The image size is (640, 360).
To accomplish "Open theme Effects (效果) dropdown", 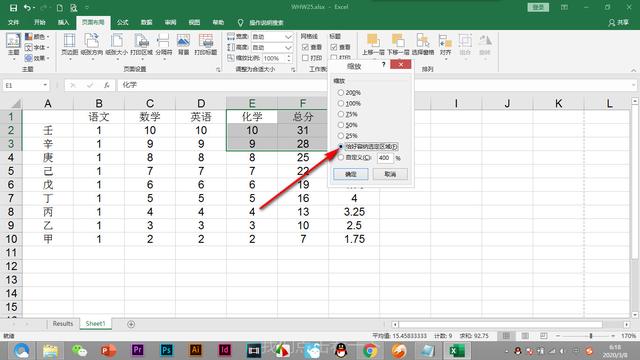I will (37, 58).
